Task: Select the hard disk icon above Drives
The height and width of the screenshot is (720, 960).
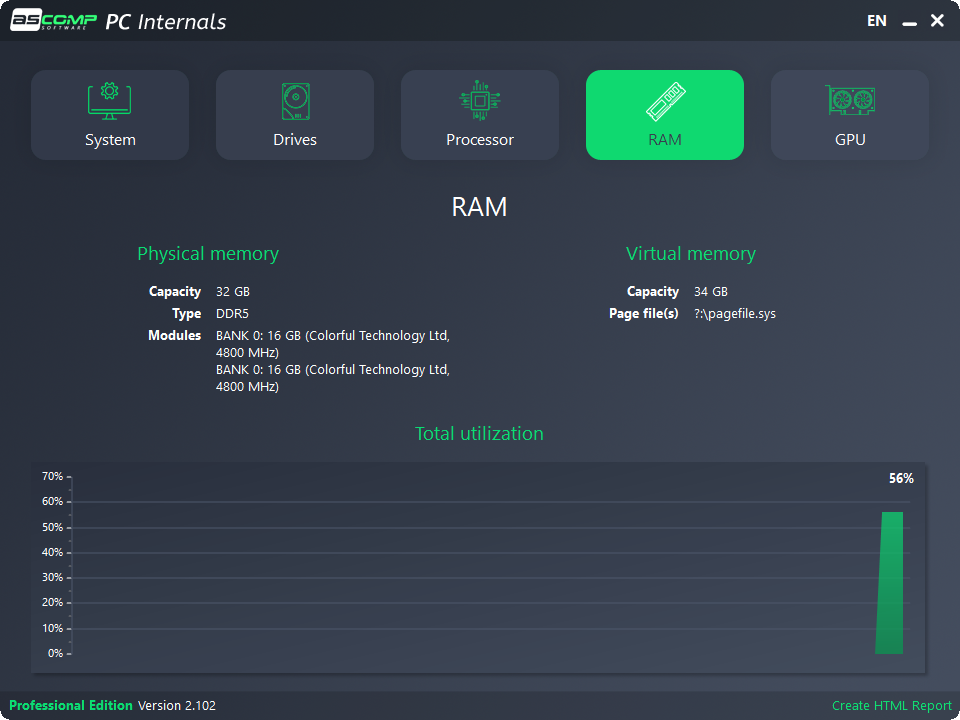Action: click(295, 100)
